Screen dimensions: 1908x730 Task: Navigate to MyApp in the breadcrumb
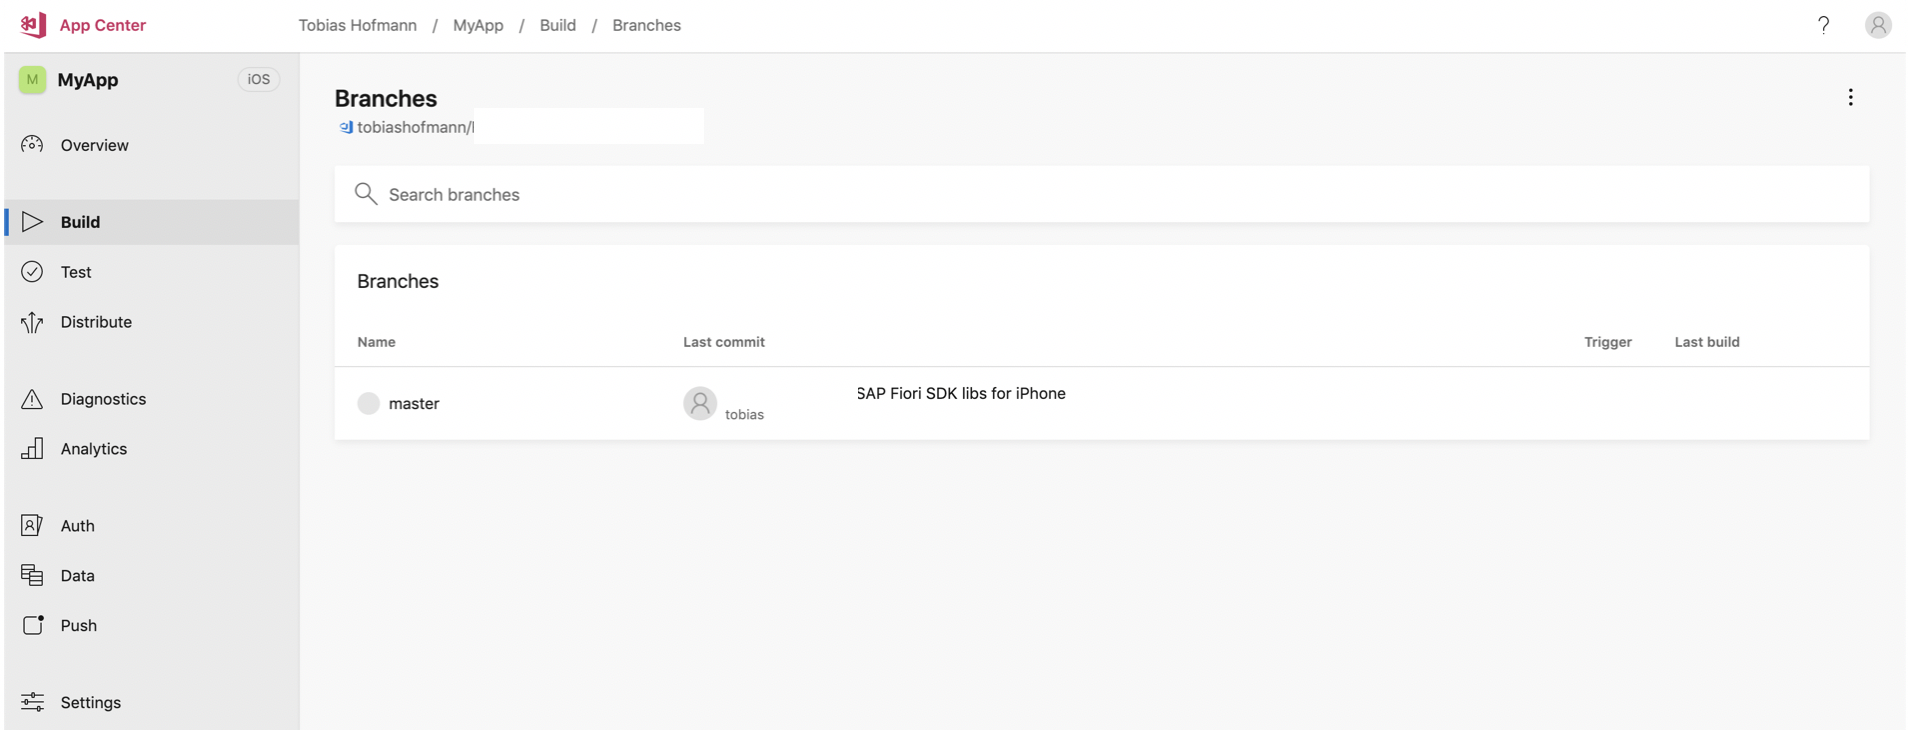point(478,25)
